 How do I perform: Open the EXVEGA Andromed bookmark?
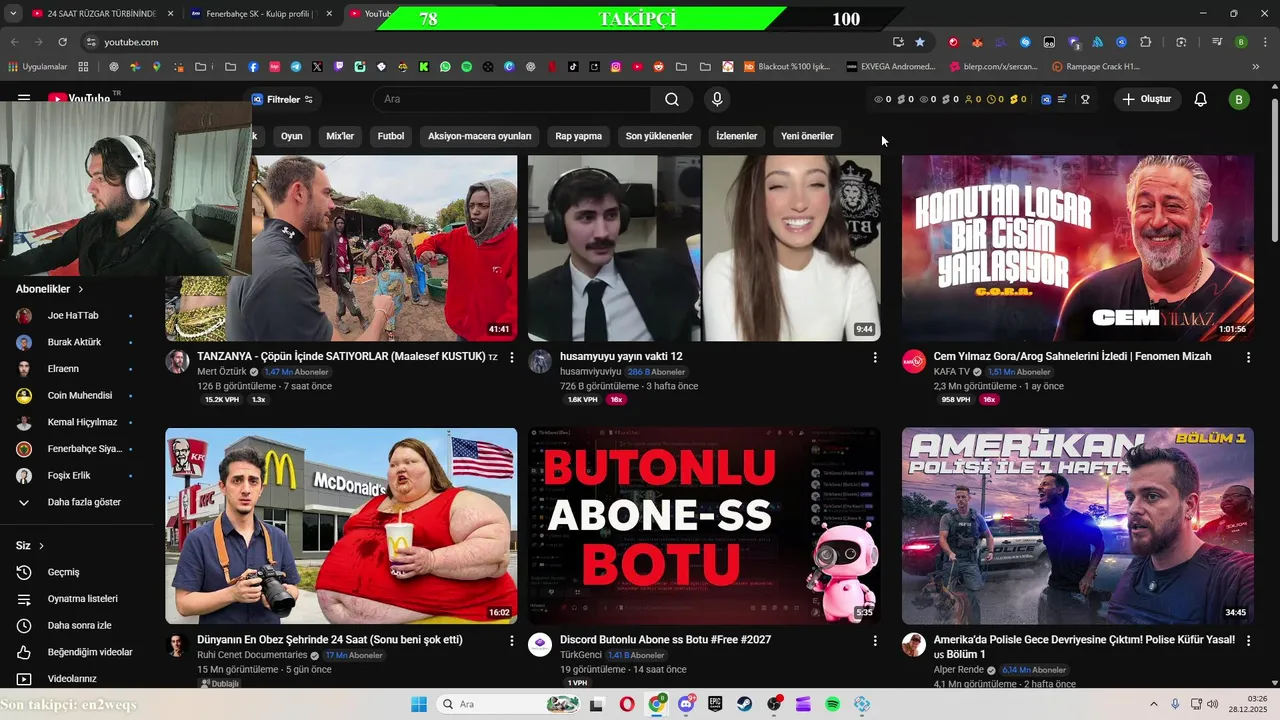click(x=891, y=67)
